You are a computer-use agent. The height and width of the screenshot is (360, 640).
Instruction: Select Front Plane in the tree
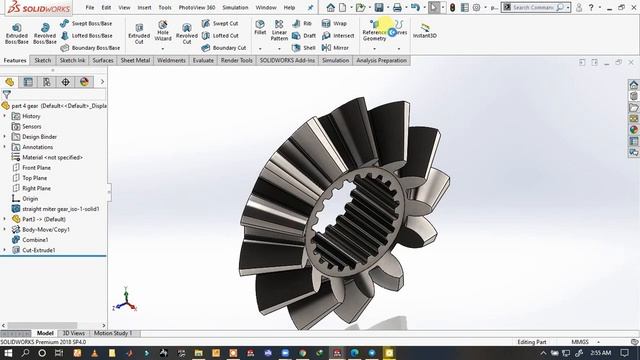[x=31, y=168]
